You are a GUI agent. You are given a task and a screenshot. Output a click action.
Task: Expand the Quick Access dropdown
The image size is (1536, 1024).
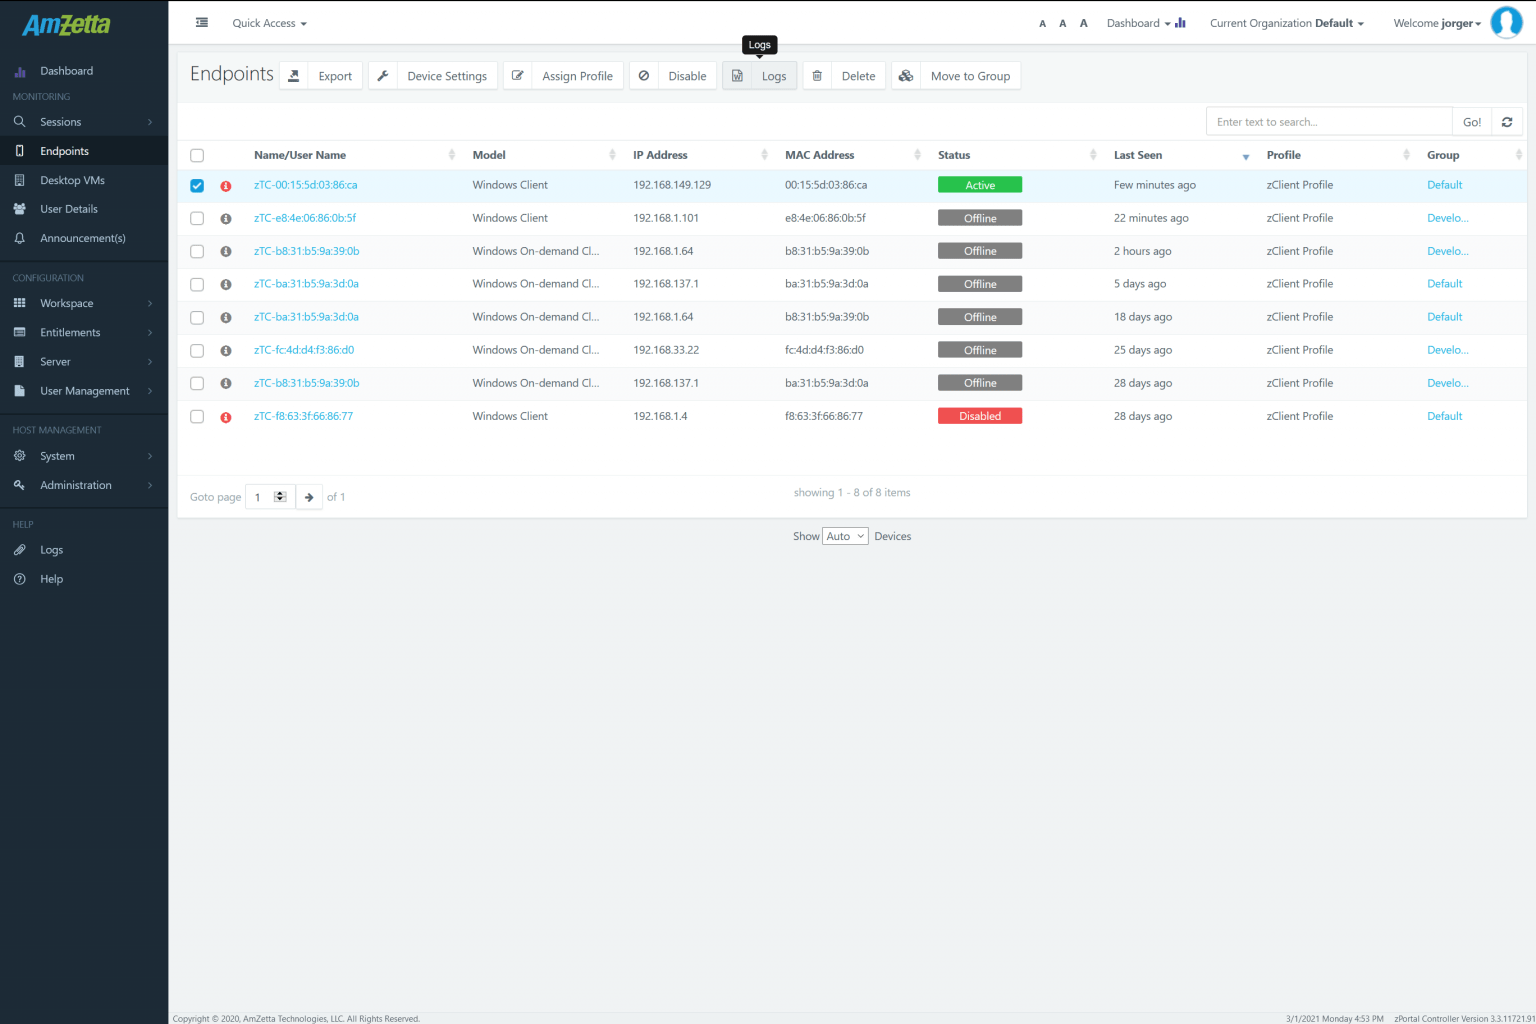pyautogui.click(x=268, y=22)
